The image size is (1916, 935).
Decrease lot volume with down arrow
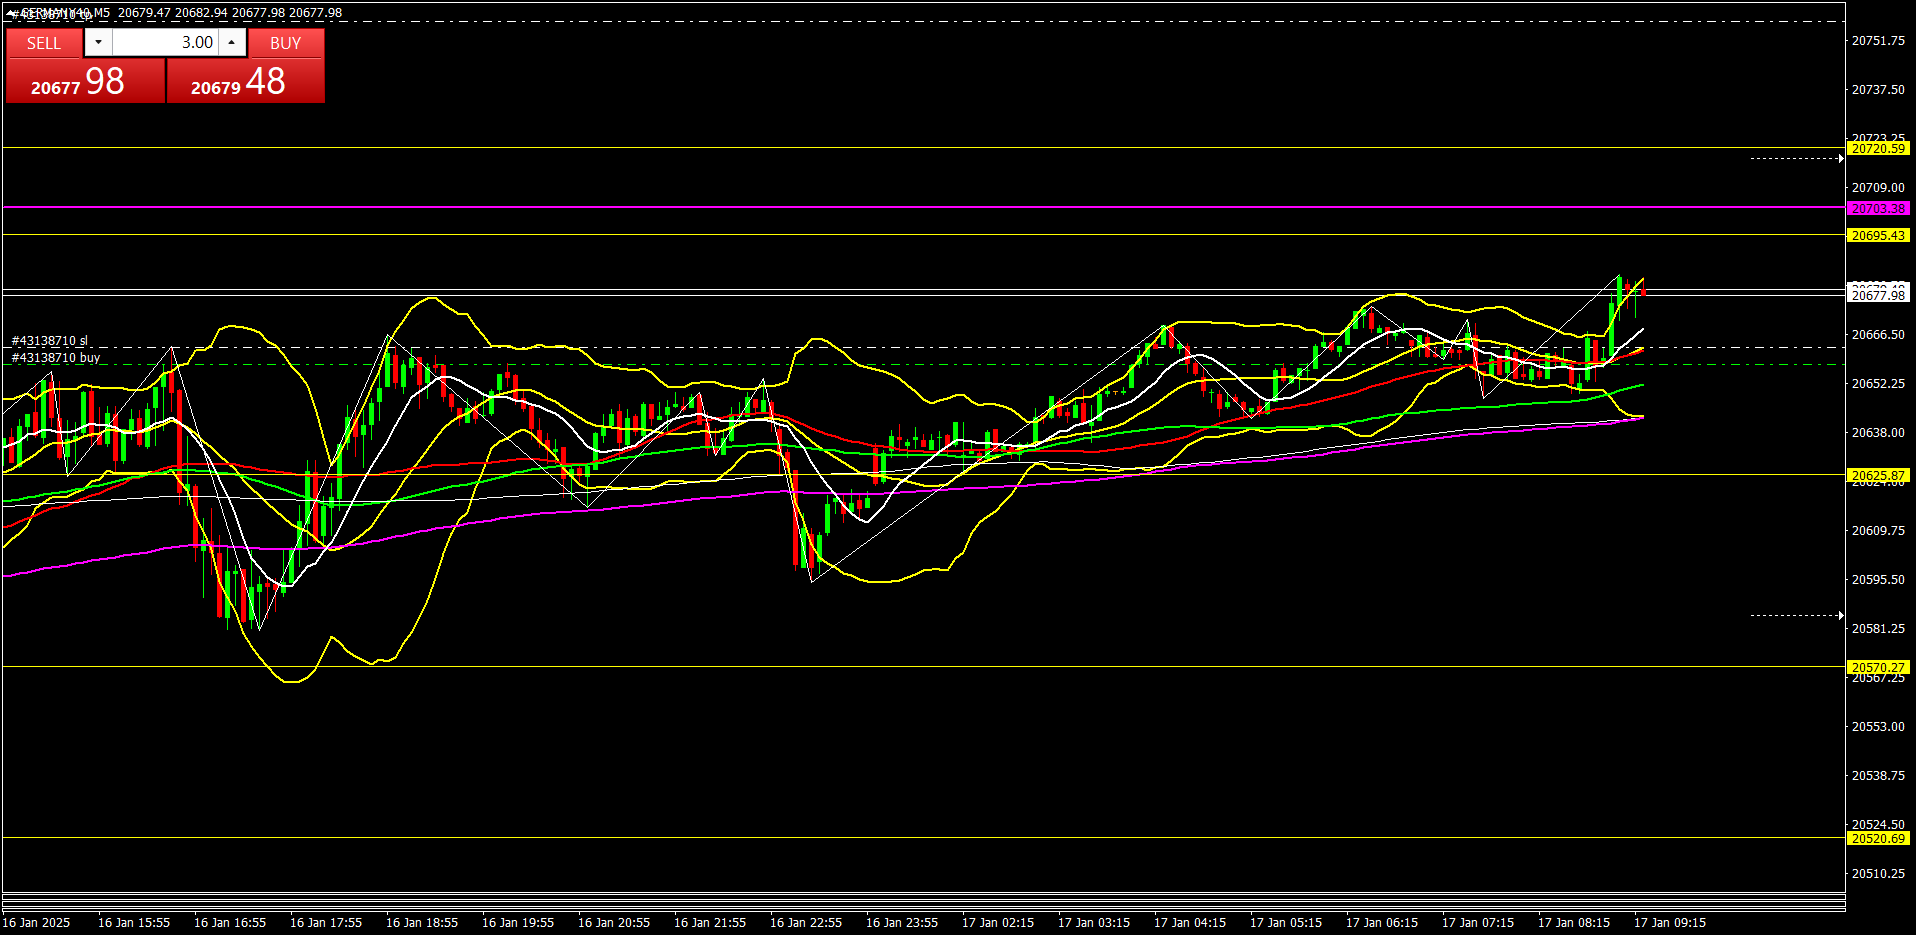(98, 42)
